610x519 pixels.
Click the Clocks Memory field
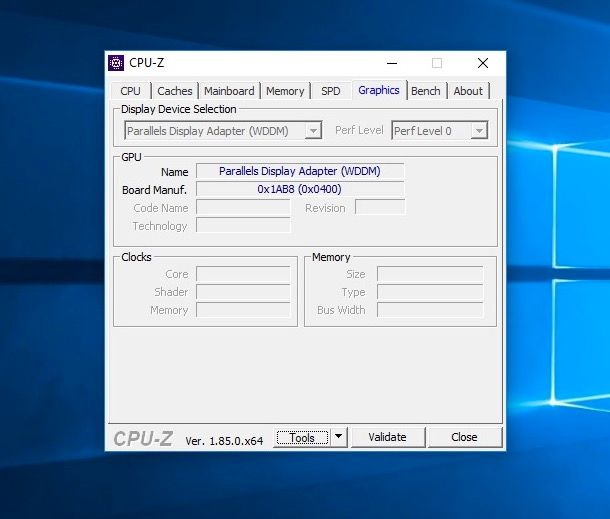pos(243,310)
